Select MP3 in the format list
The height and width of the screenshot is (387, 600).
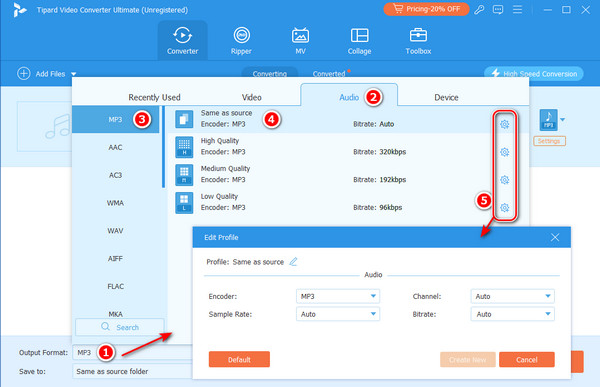point(116,119)
